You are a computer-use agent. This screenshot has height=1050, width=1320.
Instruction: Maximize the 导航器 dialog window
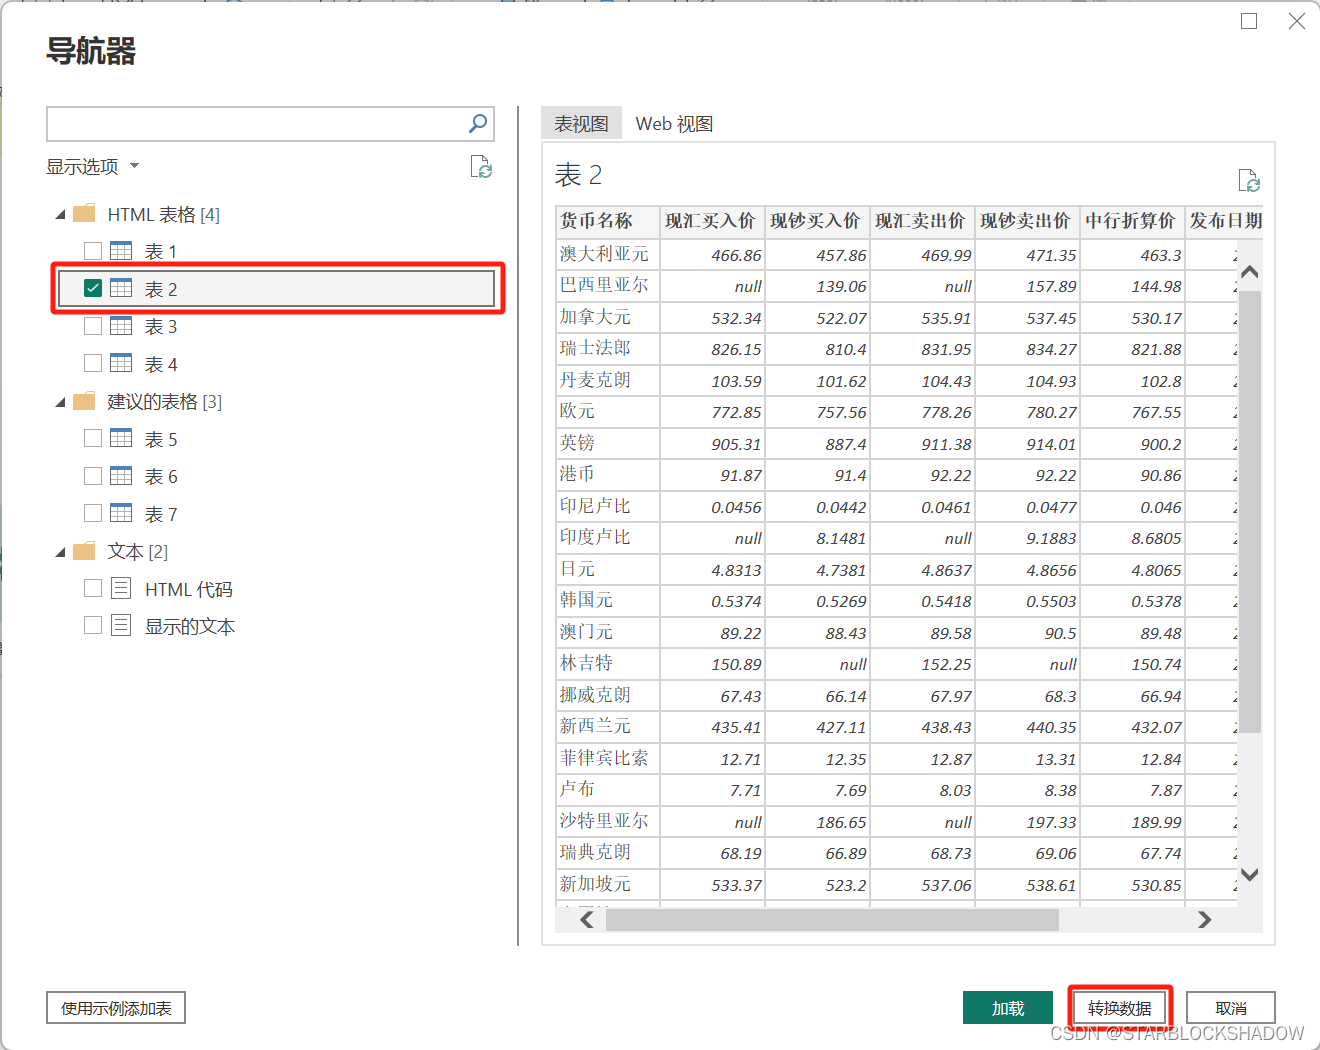coord(1249,21)
